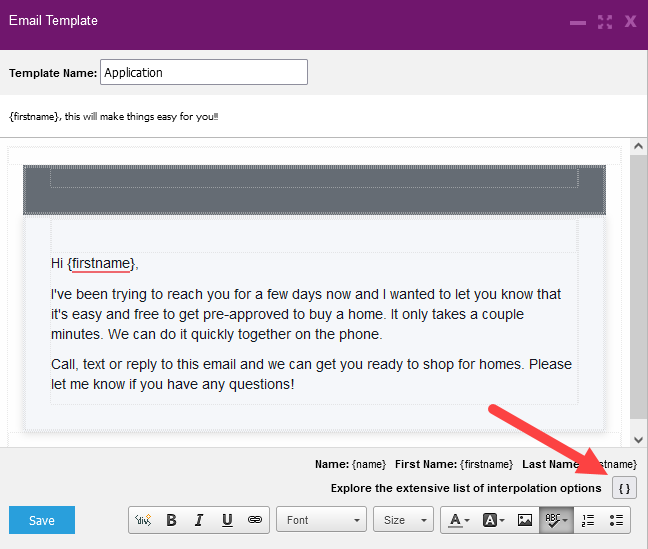This screenshot has height=549, width=648.
Task: Insert an image with the picture icon
Action: point(525,520)
